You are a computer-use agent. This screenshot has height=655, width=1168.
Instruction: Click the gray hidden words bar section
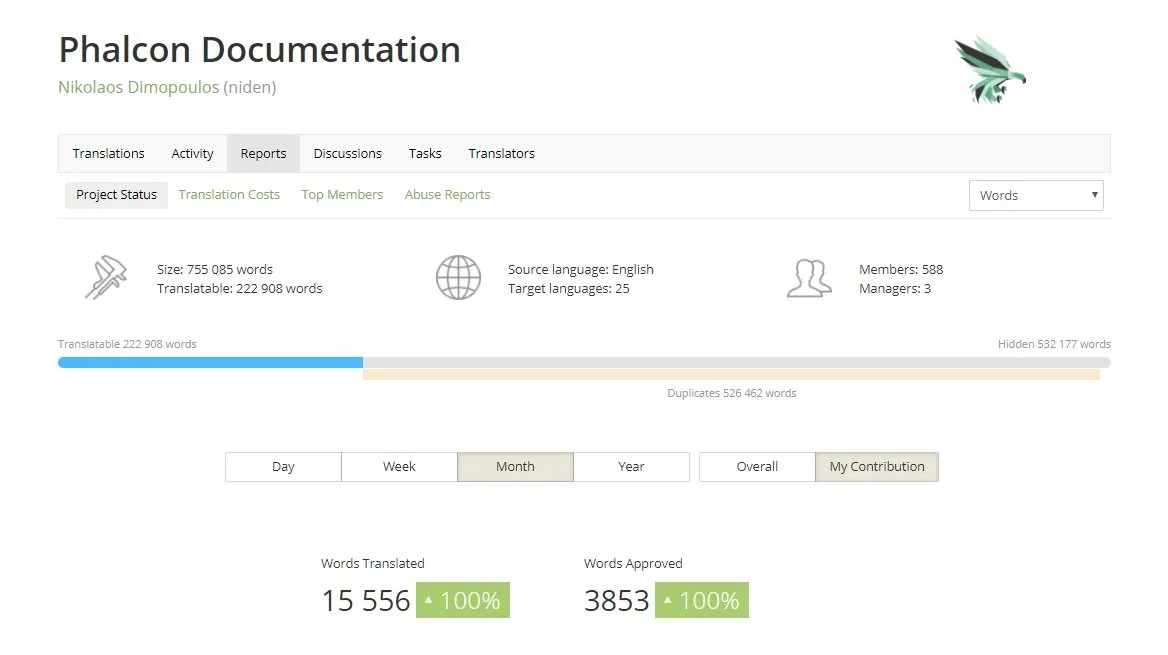(x=737, y=362)
